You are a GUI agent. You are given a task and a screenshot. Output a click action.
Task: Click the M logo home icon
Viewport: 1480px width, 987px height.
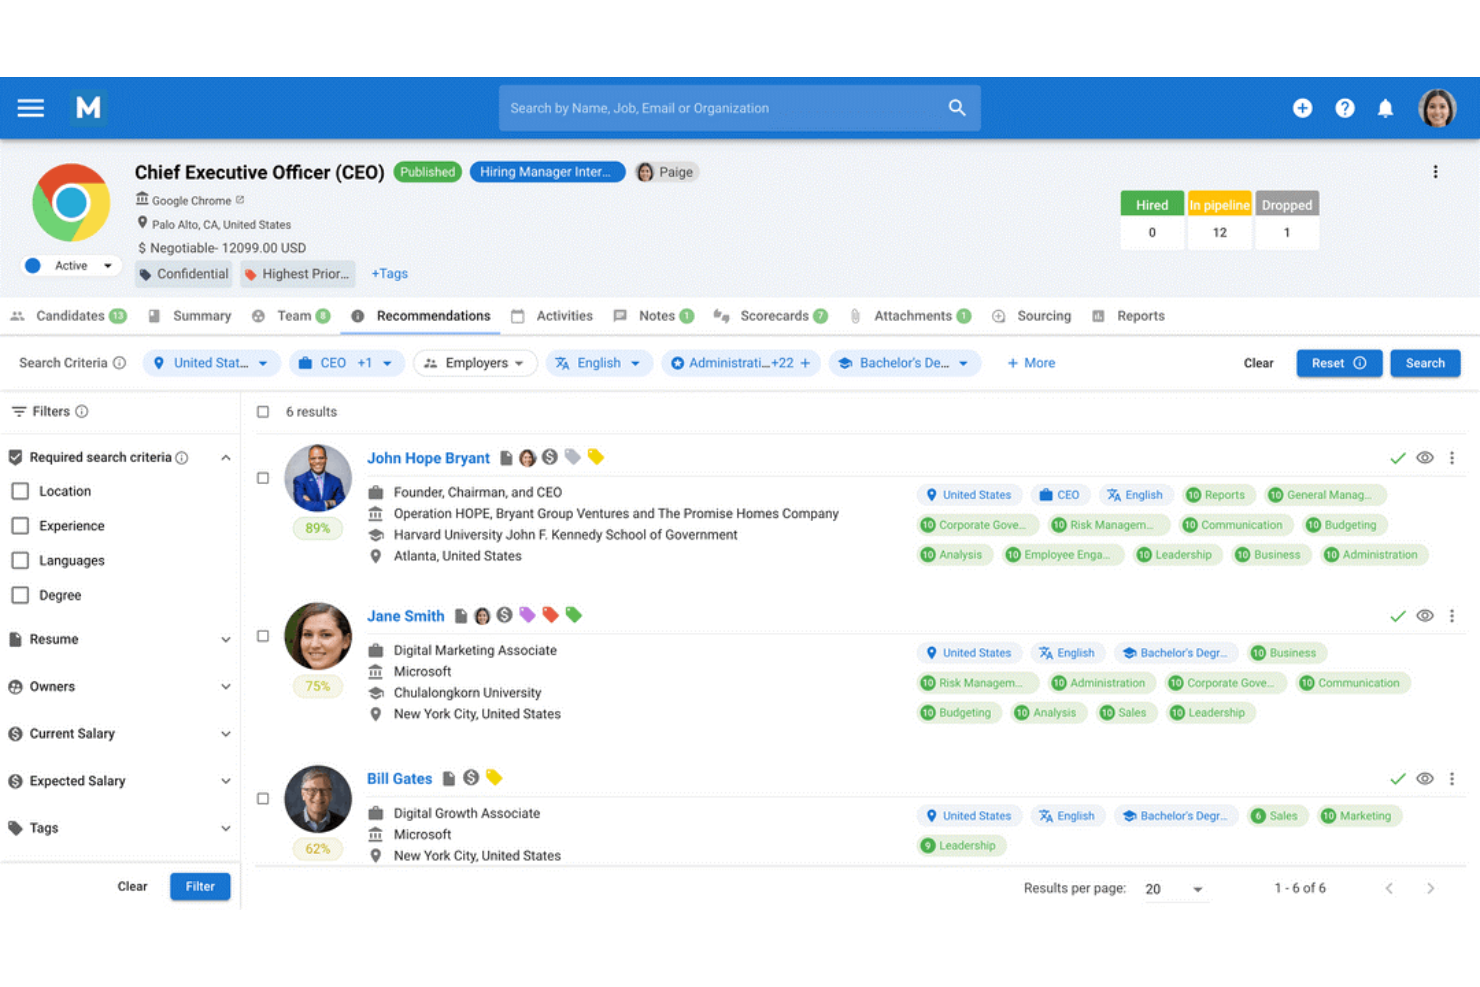click(88, 108)
